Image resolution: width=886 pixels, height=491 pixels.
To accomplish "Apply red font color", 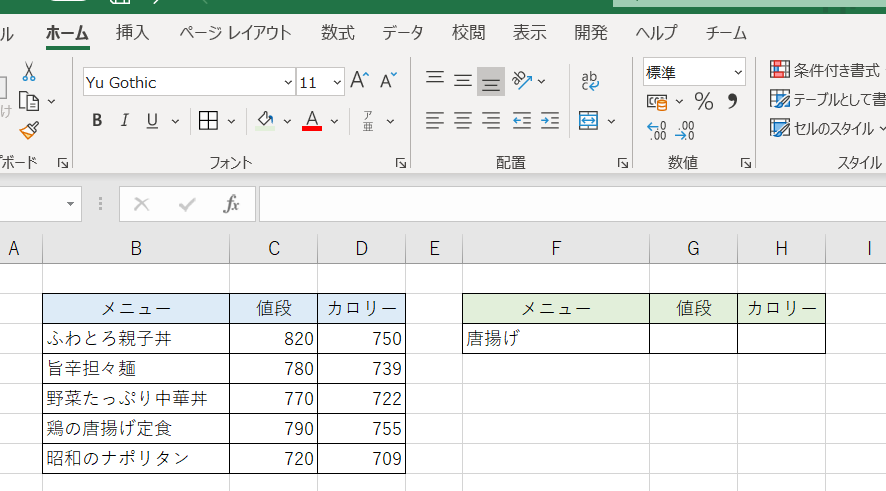I will pyautogui.click(x=312, y=120).
